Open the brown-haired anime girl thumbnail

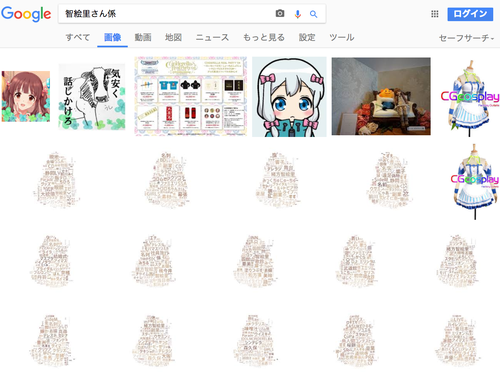[x=26, y=96]
